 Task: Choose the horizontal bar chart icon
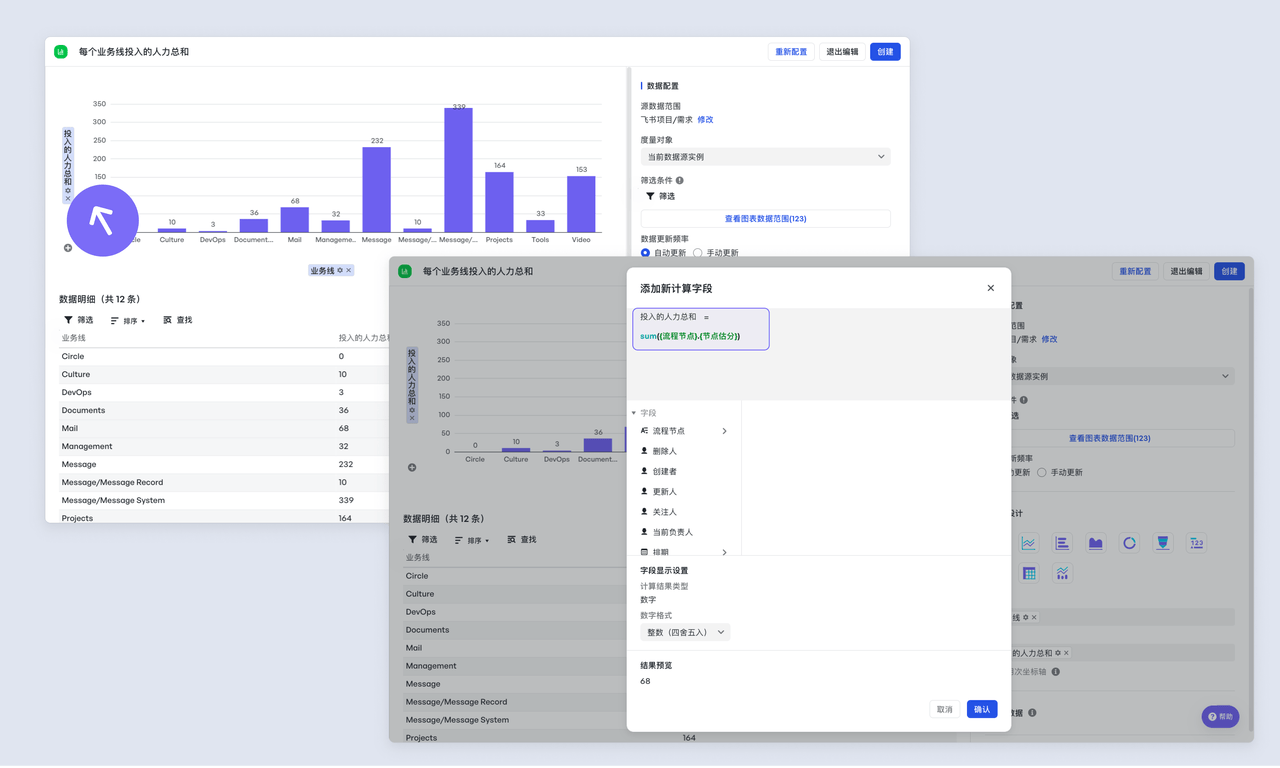pyautogui.click(x=1062, y=543)
